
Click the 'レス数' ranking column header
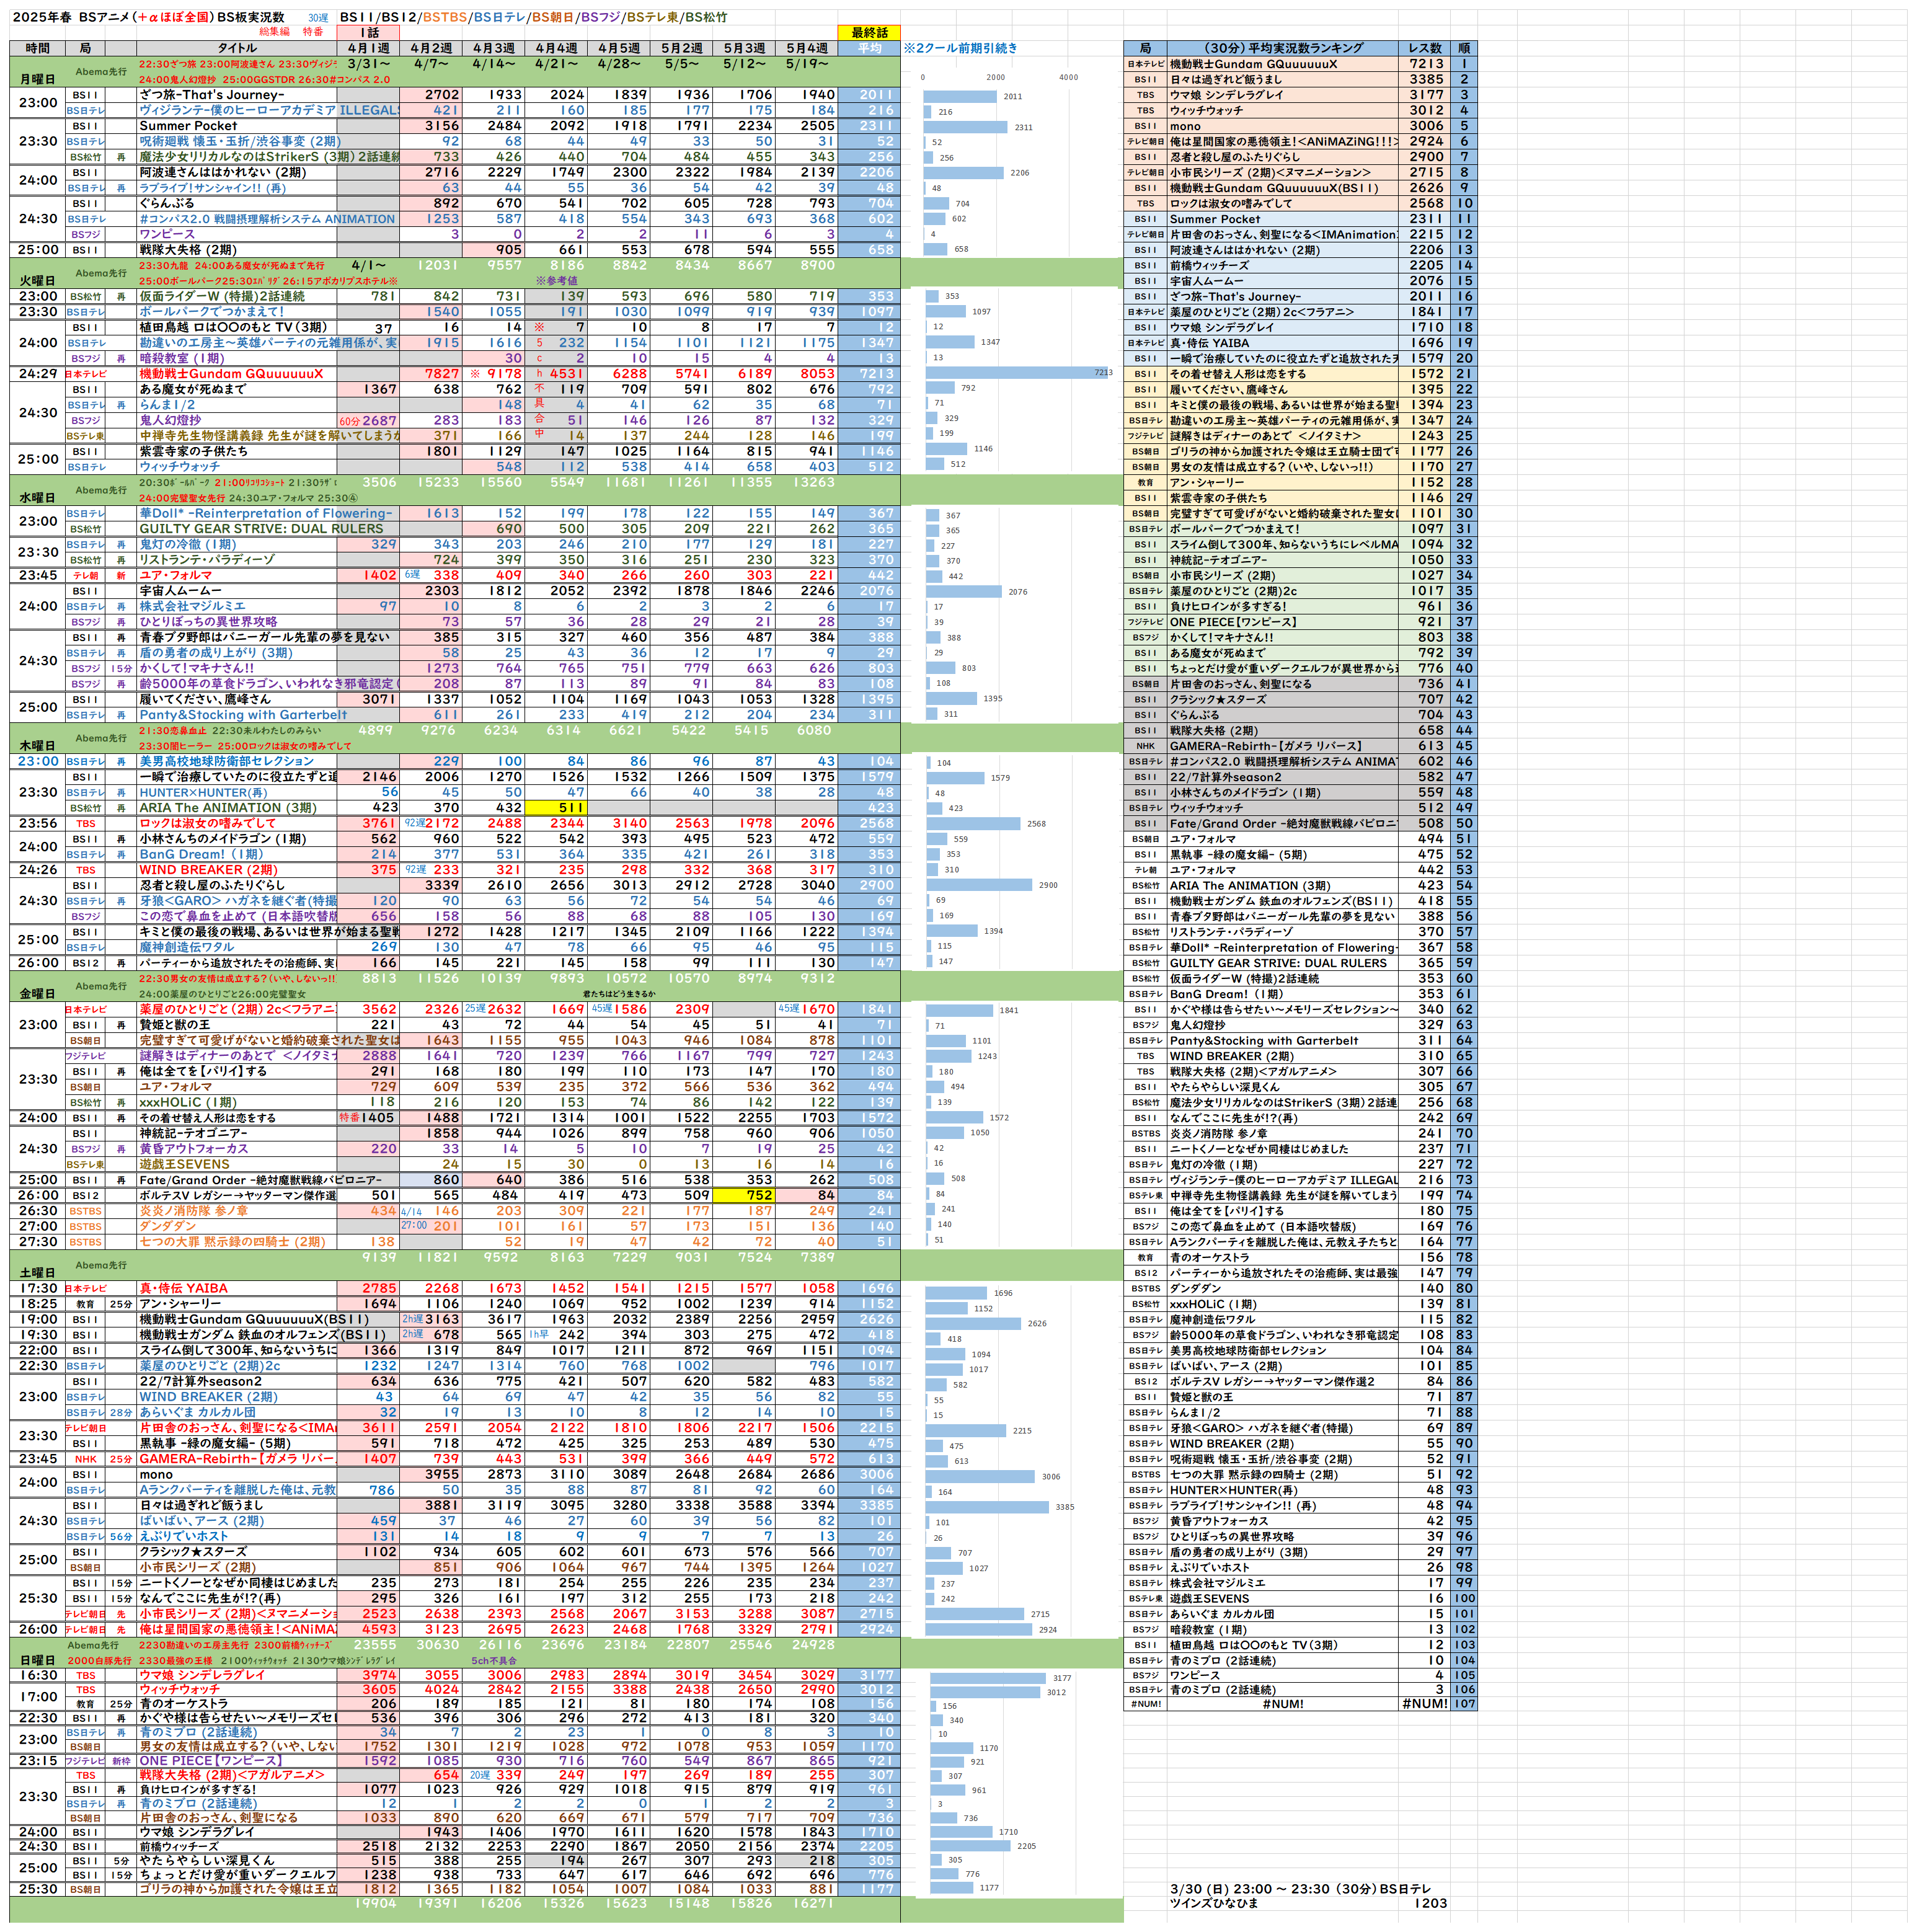[1425, 48]
